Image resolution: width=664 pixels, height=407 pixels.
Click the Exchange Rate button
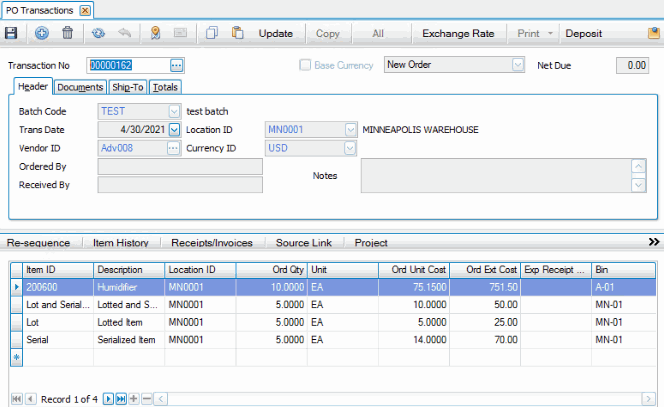pos(458,33)
